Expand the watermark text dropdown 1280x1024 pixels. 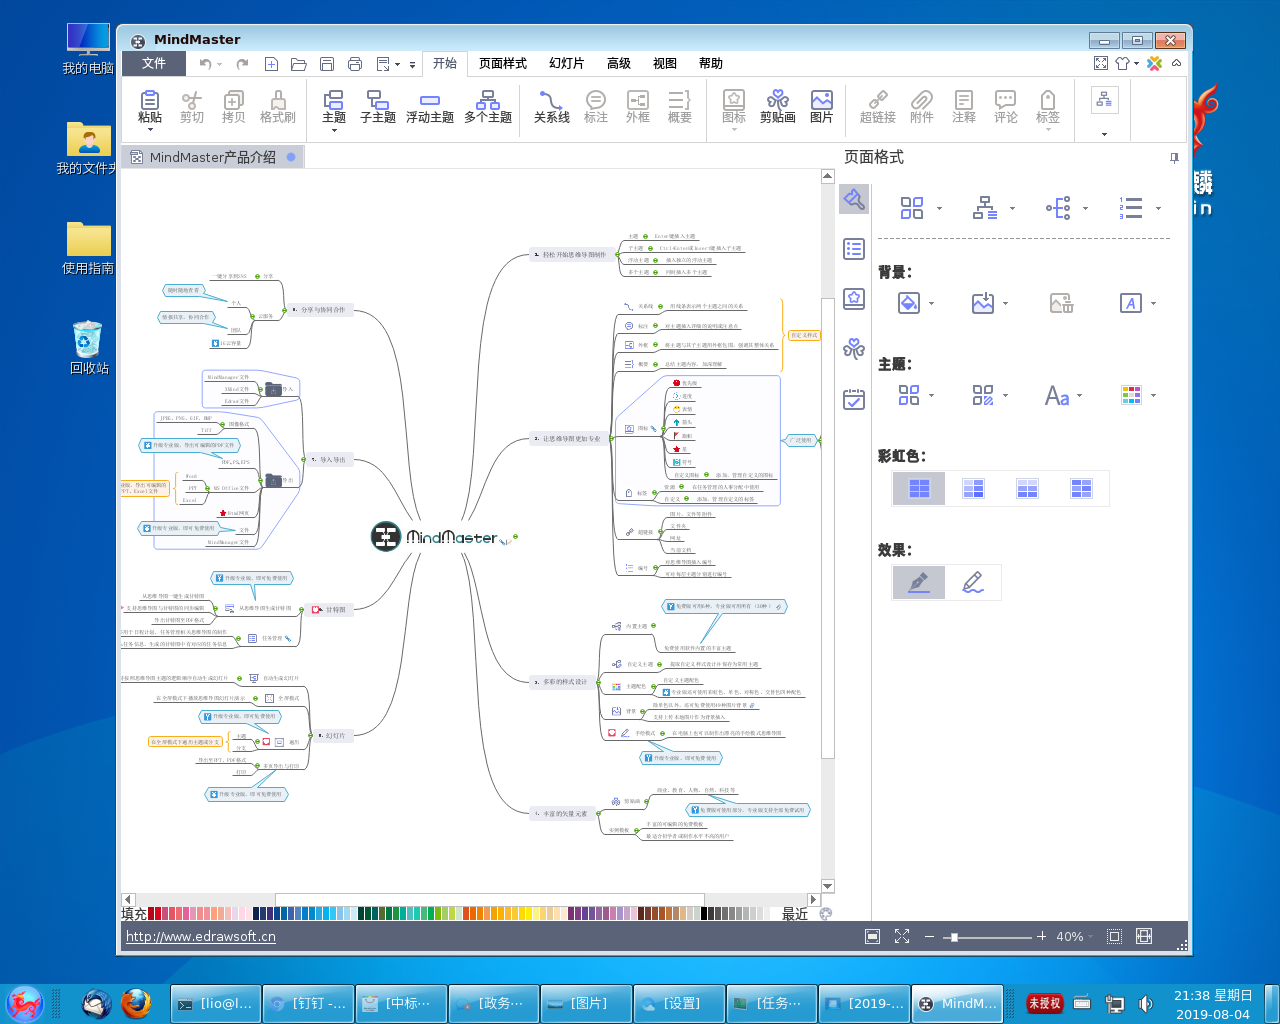(1138, 303)
